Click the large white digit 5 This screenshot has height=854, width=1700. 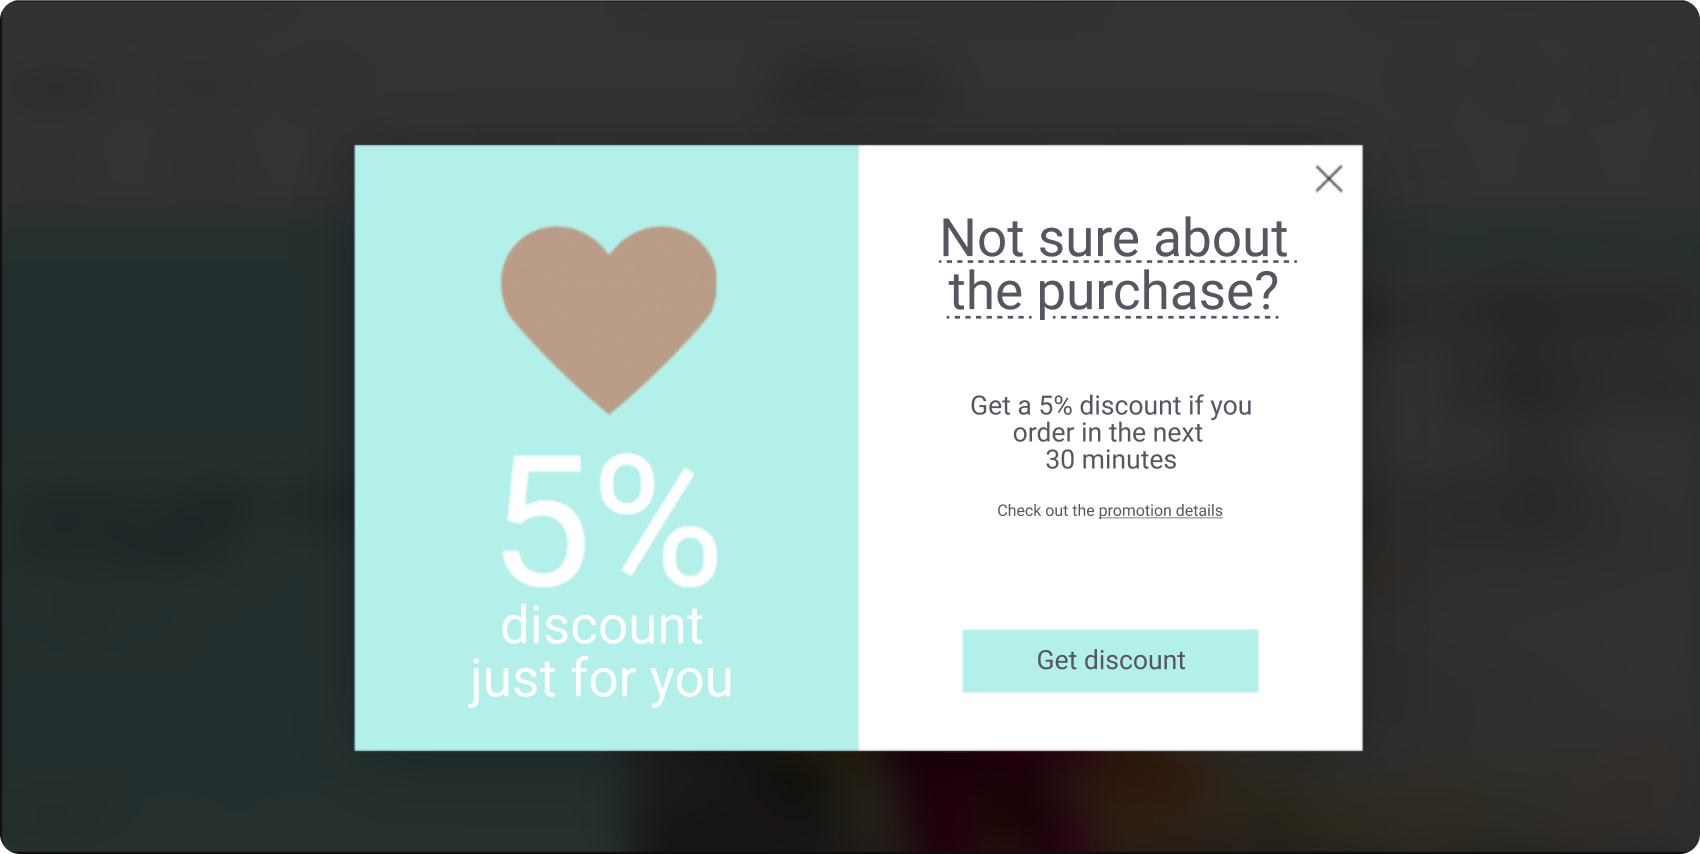(544, 520)
